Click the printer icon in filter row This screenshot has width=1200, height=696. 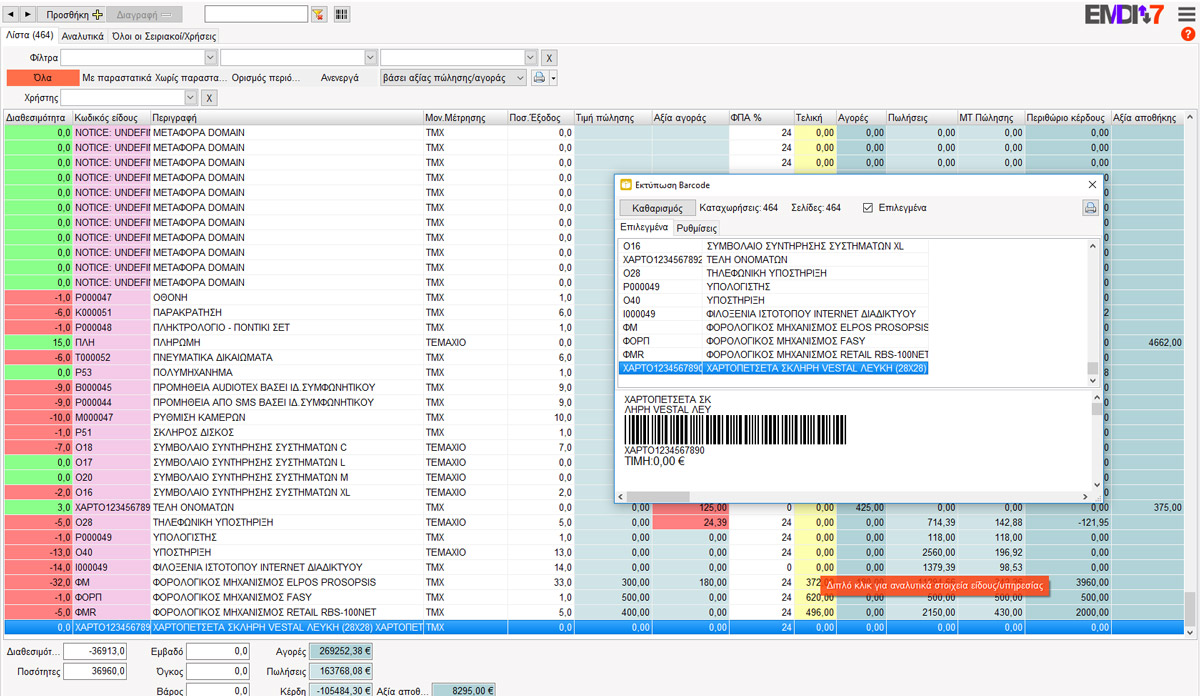539,77
